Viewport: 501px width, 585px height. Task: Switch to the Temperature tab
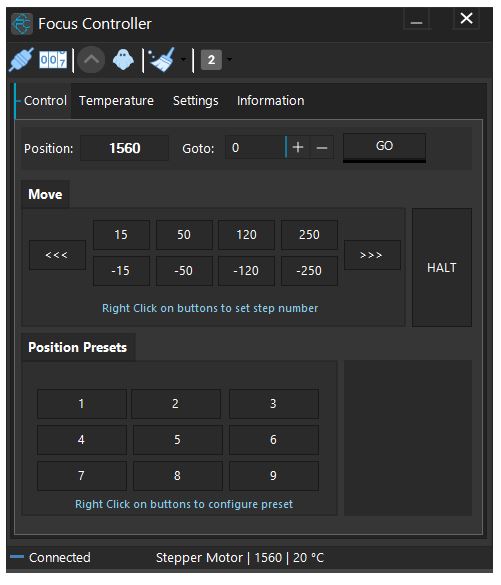tap(116, 101)
